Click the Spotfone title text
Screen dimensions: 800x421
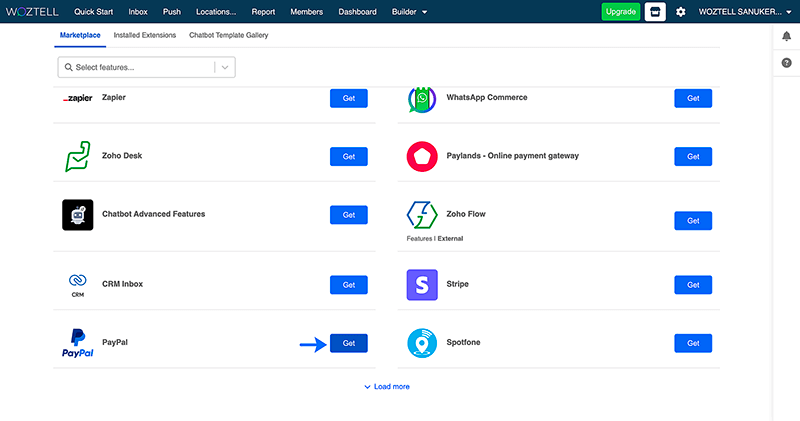(463, 342)
